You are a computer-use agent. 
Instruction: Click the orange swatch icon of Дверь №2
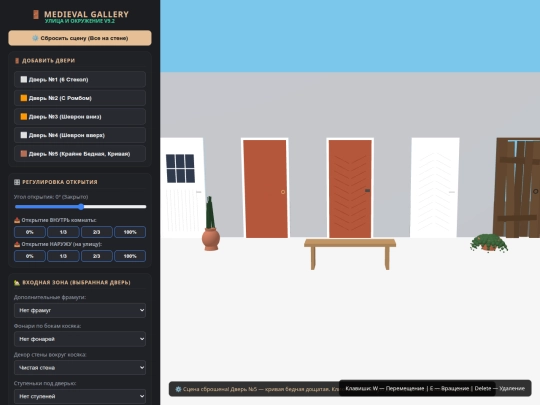click(24, 98)
